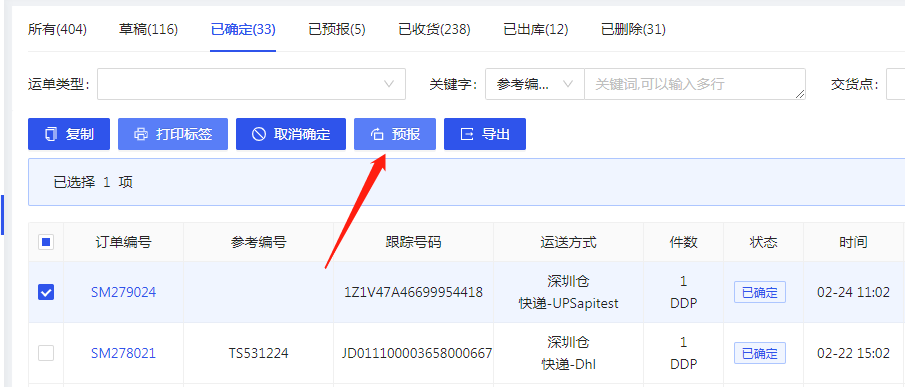Screen dimensions: 905x387
Task: Click the 件数 column header
Action: (x=683, y=242)
